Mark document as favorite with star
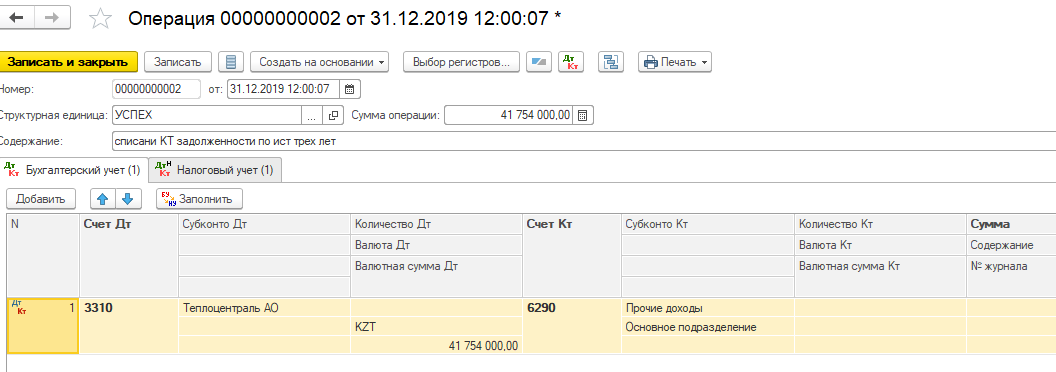This screenshot has height=372, width=1056. click(x=100, y=18)
